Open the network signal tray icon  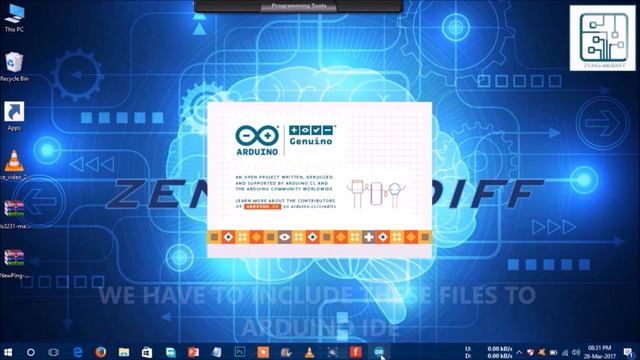pos(565,352)
